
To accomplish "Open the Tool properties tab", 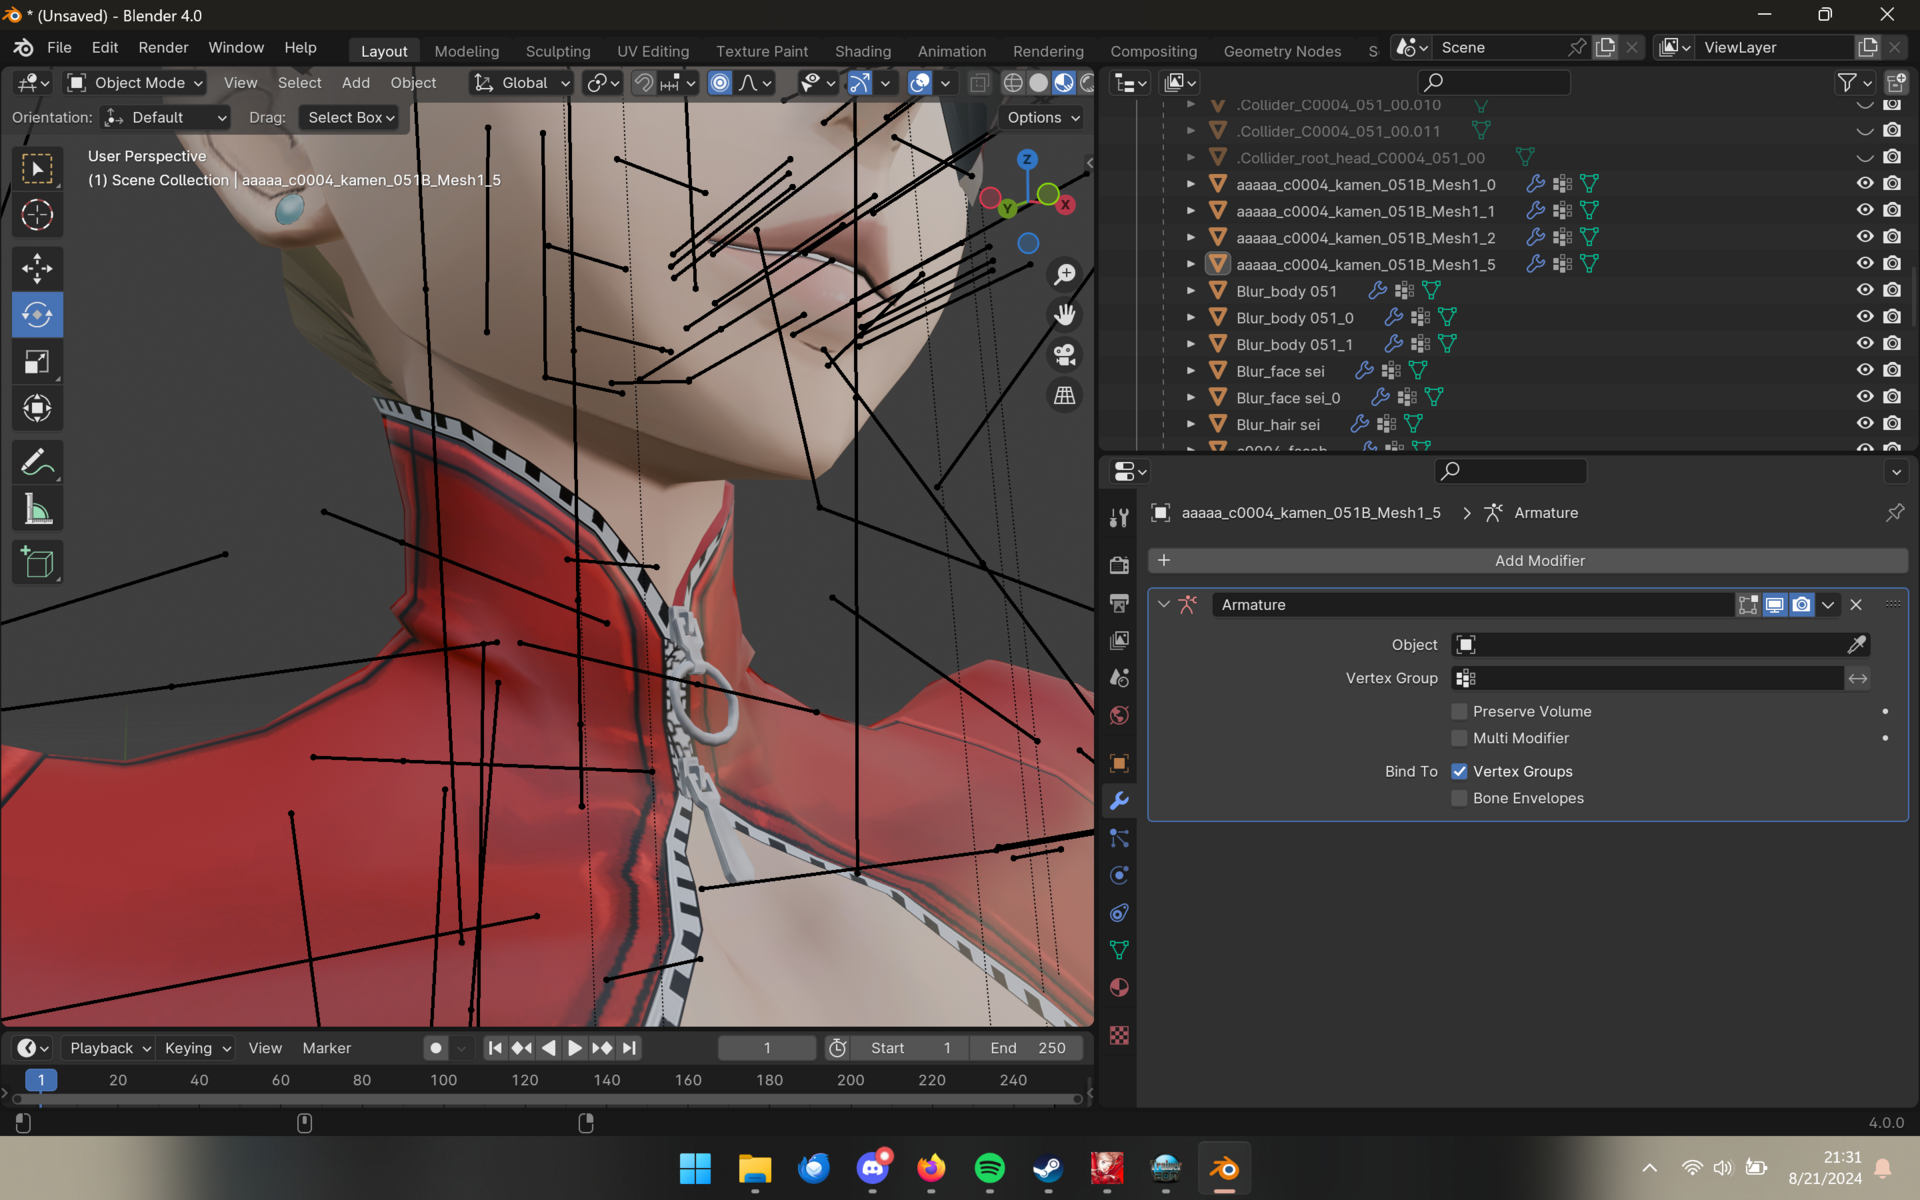I will tap(1119, 517).
